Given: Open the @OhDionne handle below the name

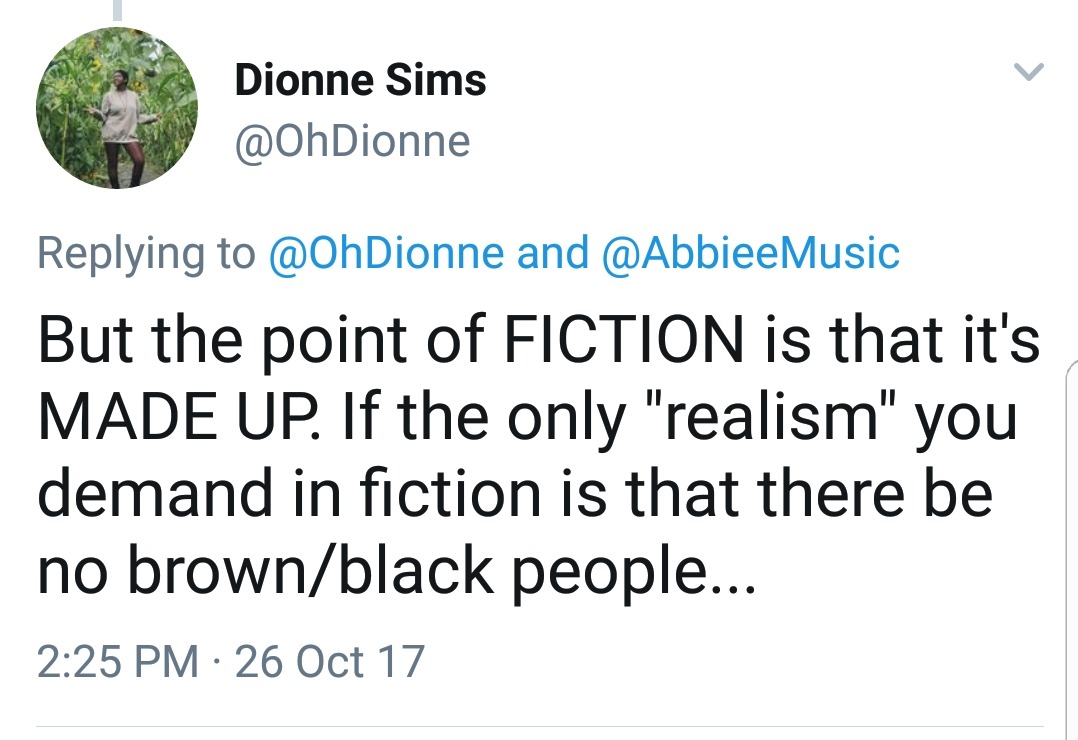Looking at the screenshot, I should click(352, 142).
